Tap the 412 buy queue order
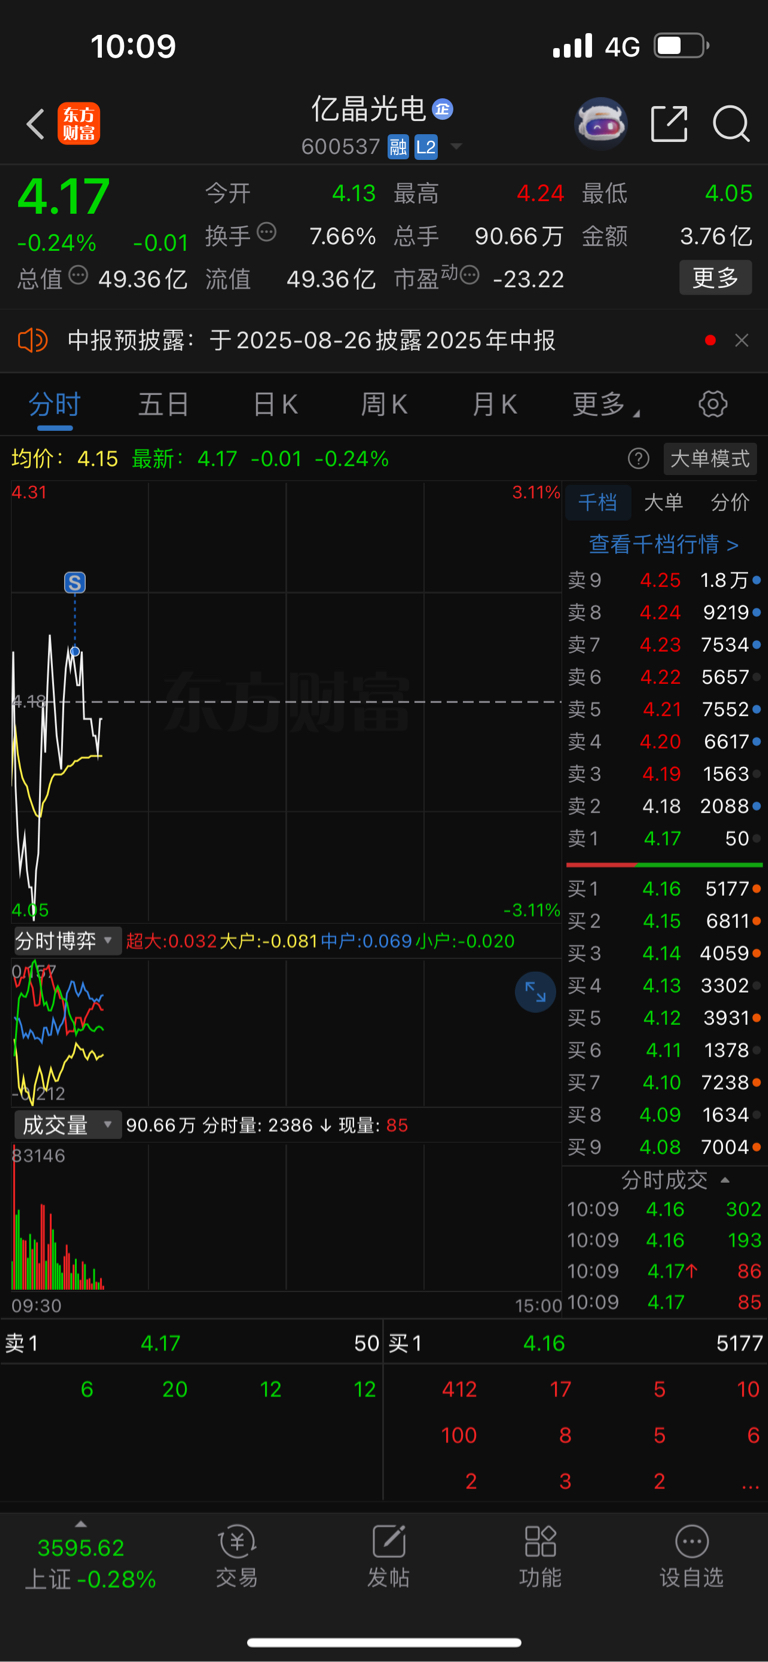Screen dimensions: 768x1662 point(459,1389)
